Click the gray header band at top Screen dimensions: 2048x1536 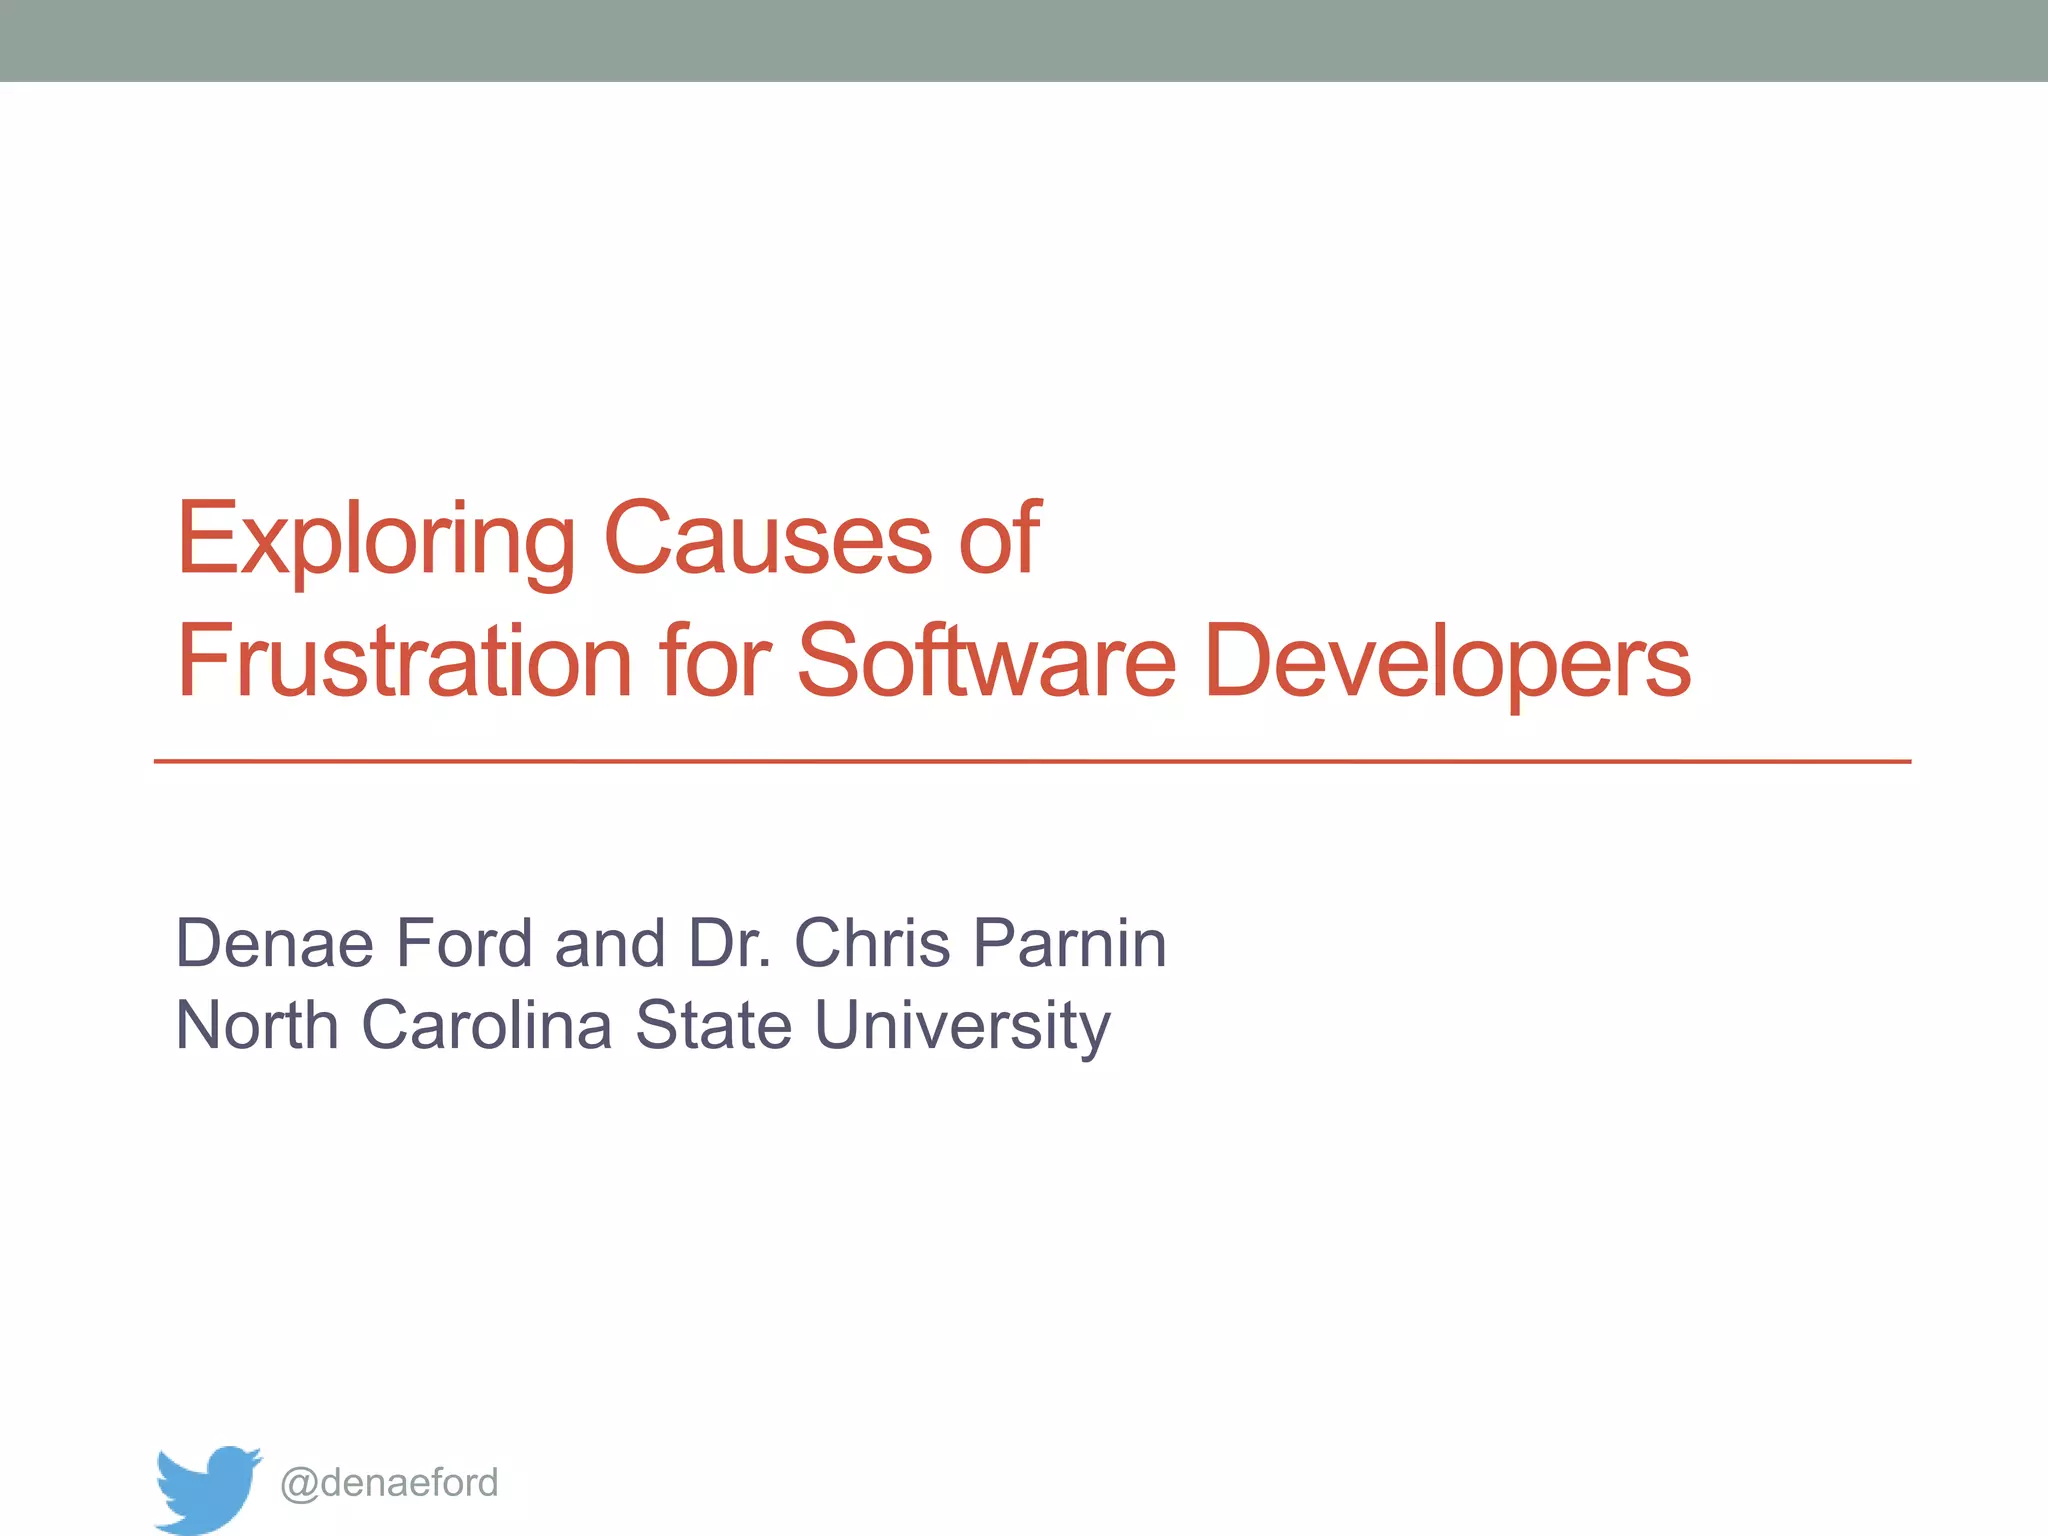coord(1024,40)
